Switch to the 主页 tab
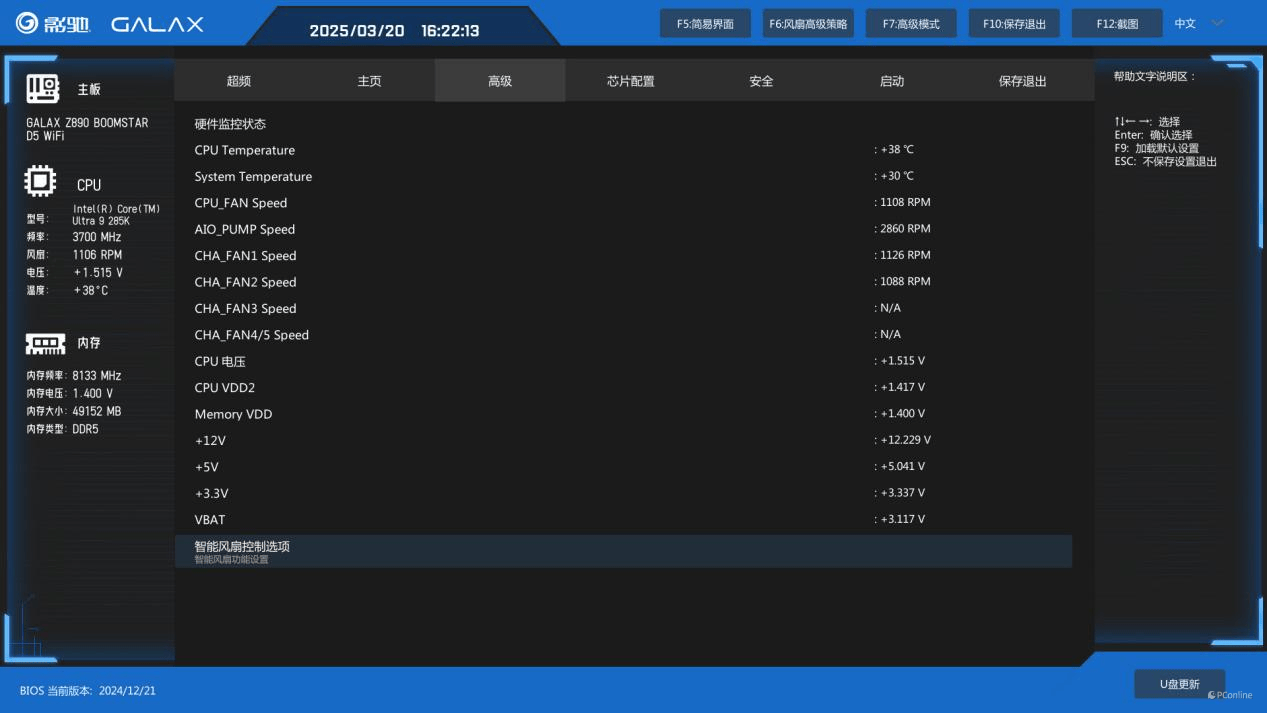The width and height of the screenshot is (1267, 713). 369,81
